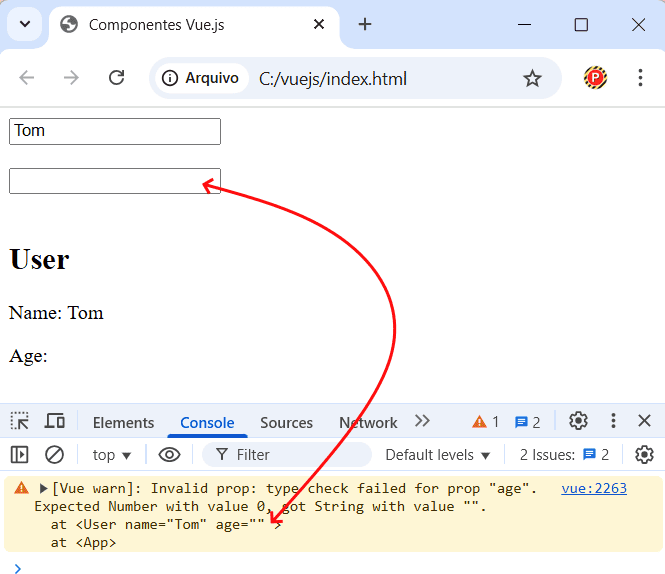Bookmark this page with star icon
The height and width of the screenshot is (574, 665).
(532, 78)
